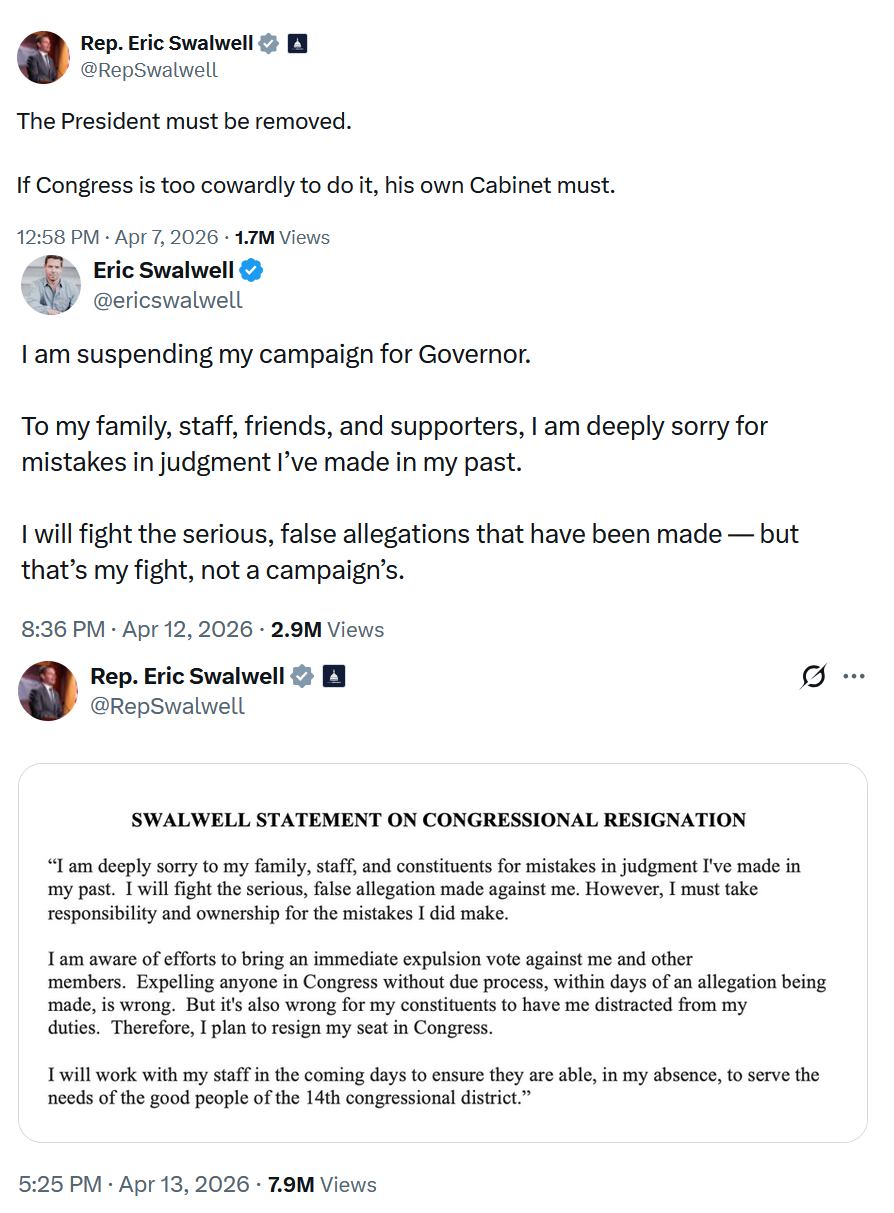Click the @RepSwalwell handle on the Apr 13 tweet
This screenshot has width=894, height=1213.
tap(168, 706)
